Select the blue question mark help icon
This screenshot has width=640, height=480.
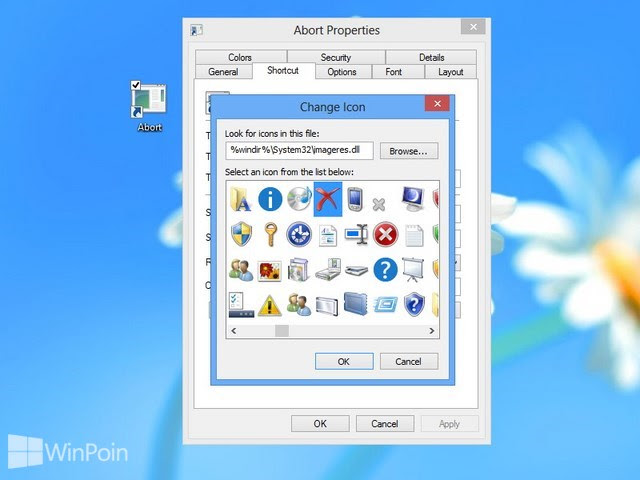385,269
